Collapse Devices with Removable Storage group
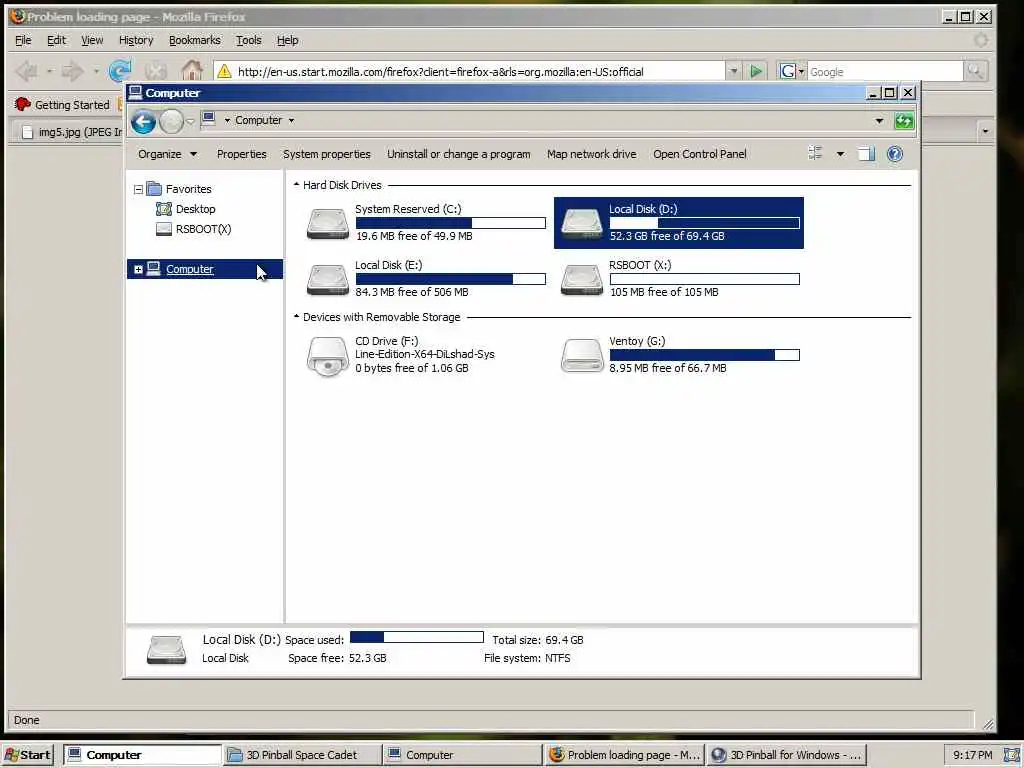The height and width of the screenshot is (768, 1024). tap(296, 317)
